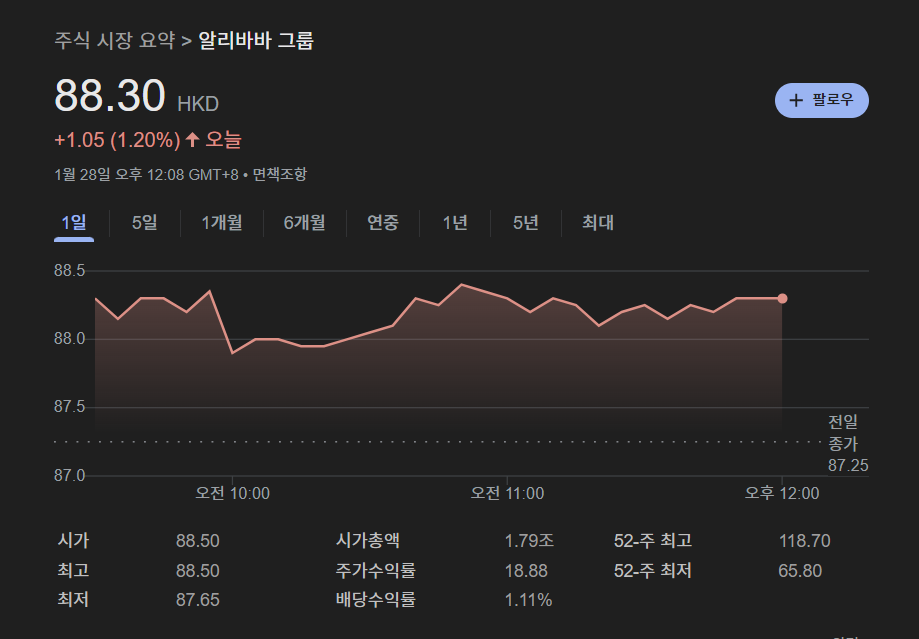Click the 87.0 y-axis label
The height and width of the screenshot is (639, 919).
(x=70, y=475)
